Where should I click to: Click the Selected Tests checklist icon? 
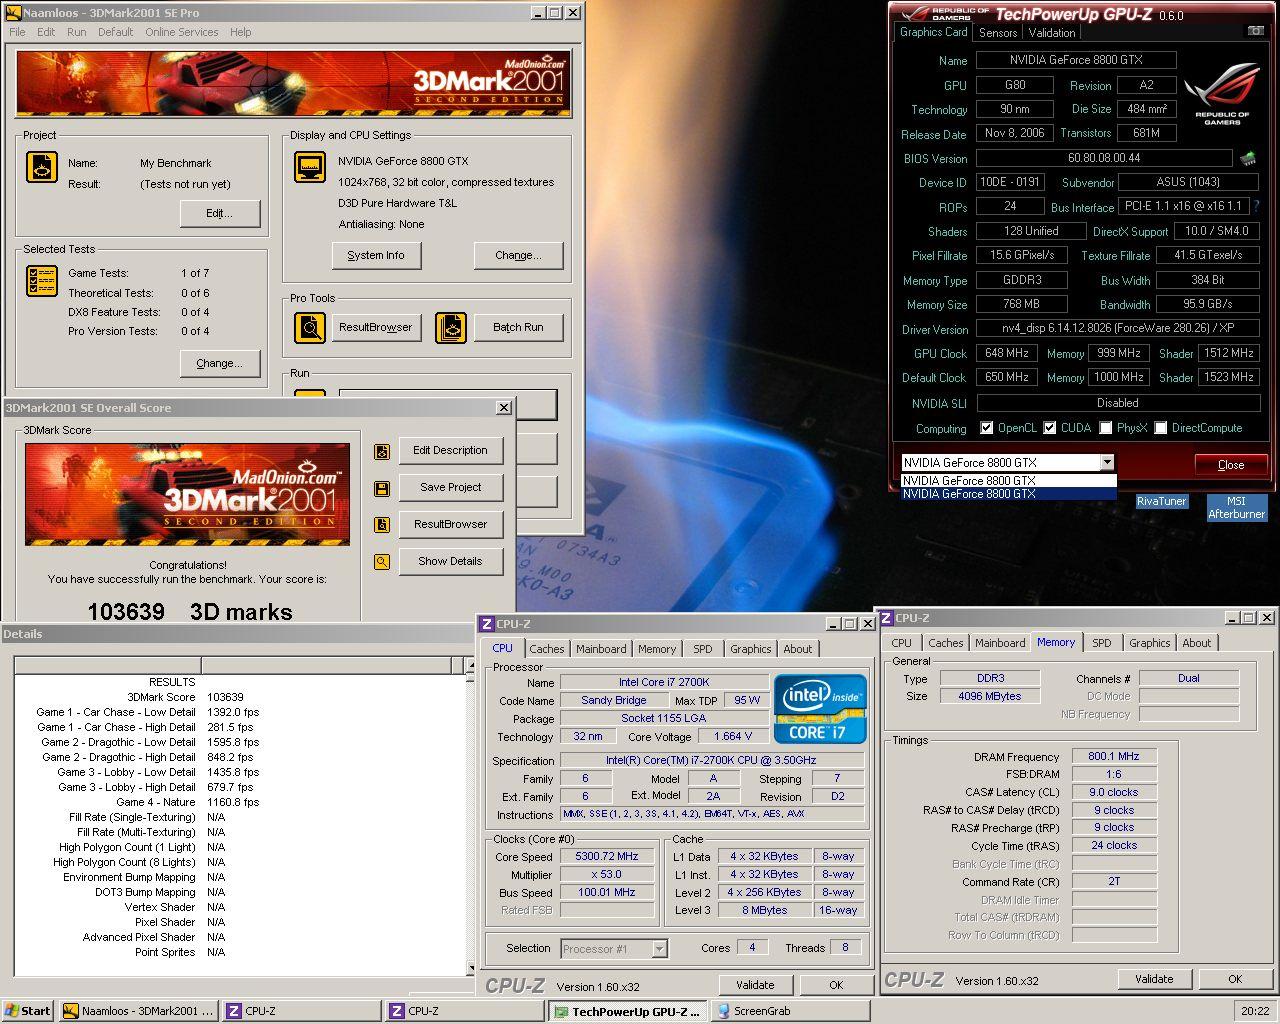pos(41,281)
